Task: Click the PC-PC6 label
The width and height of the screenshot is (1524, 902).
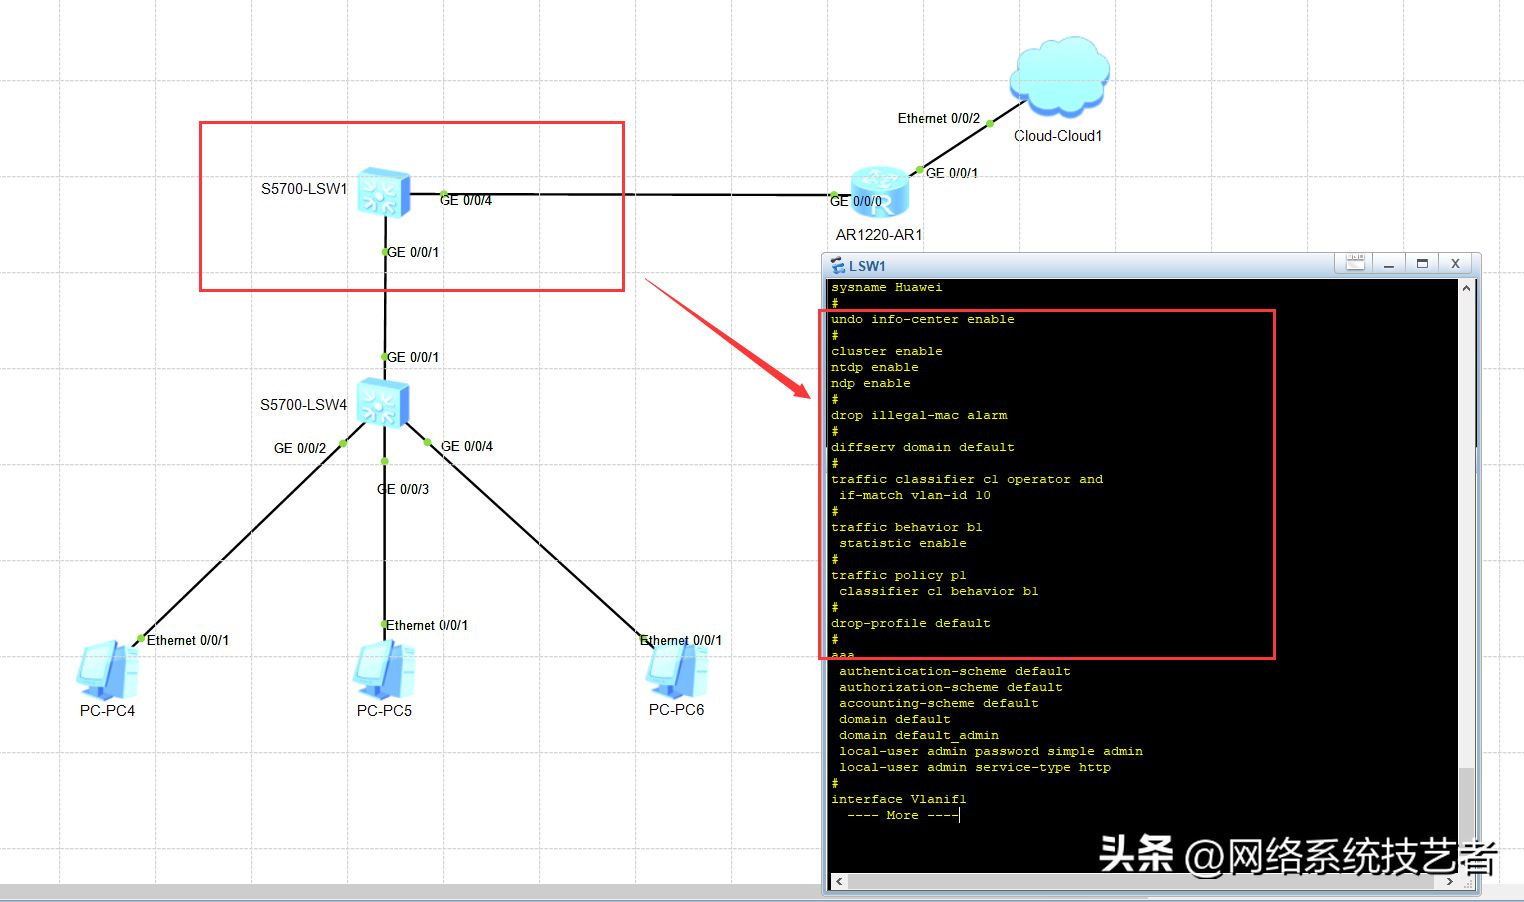Action: [676, 710]
